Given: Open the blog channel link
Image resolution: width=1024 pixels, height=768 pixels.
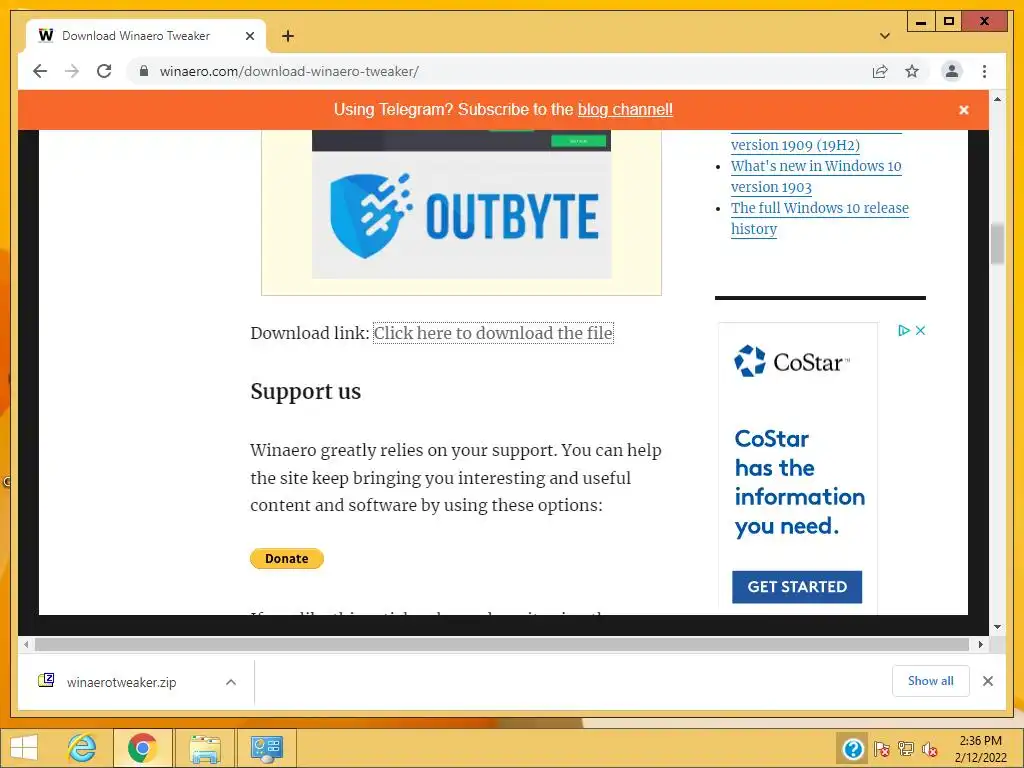Looking at the screenshot, I should pyautogui.click(x=625, y=110).
